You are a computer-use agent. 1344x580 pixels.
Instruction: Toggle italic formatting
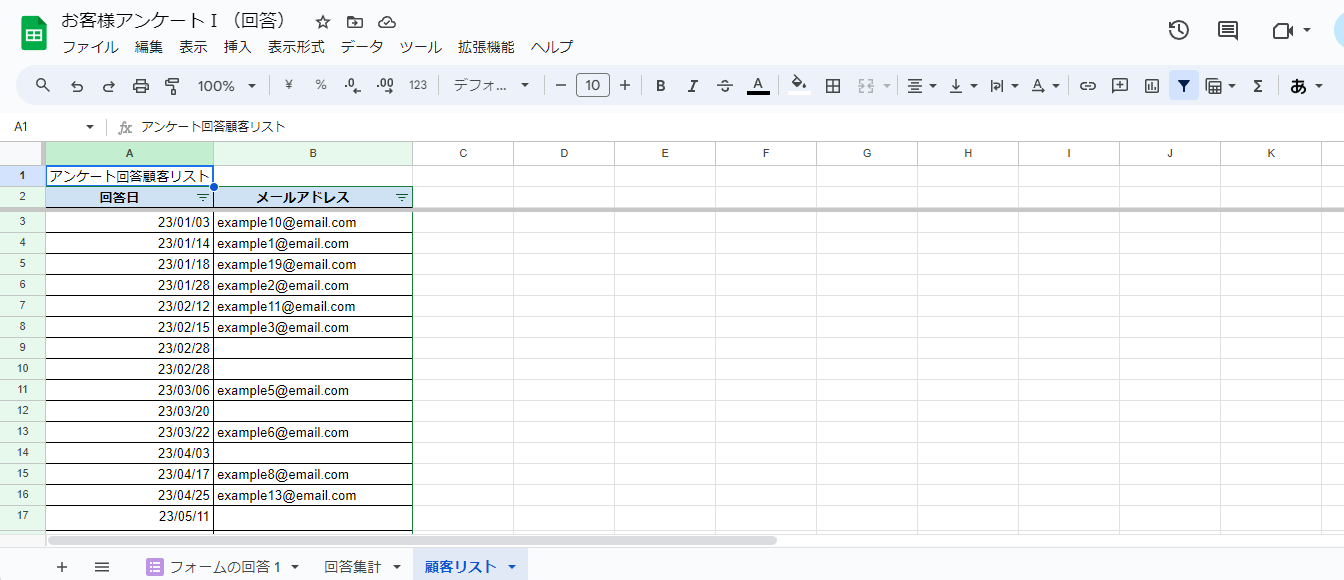click(x=692, y=86)
